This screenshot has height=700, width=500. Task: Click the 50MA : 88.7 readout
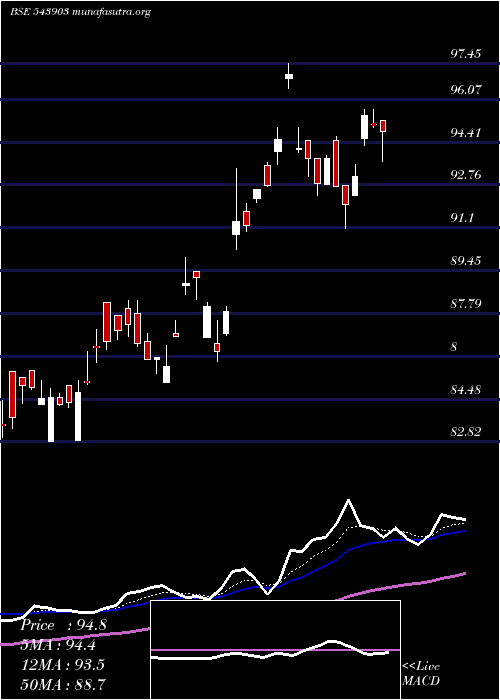click(62, 684)
